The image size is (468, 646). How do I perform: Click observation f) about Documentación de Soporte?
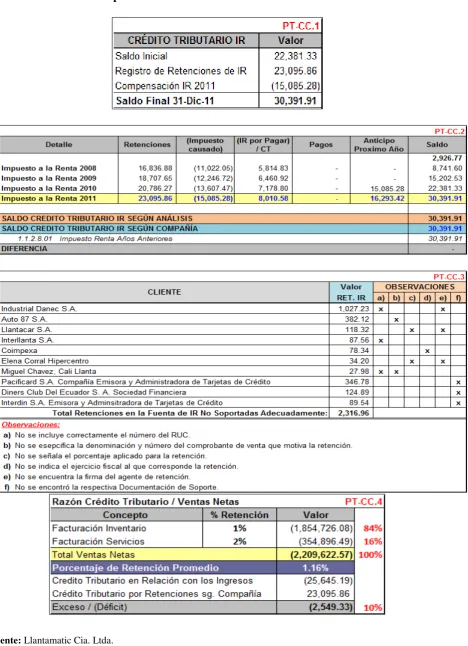(111, 487)
